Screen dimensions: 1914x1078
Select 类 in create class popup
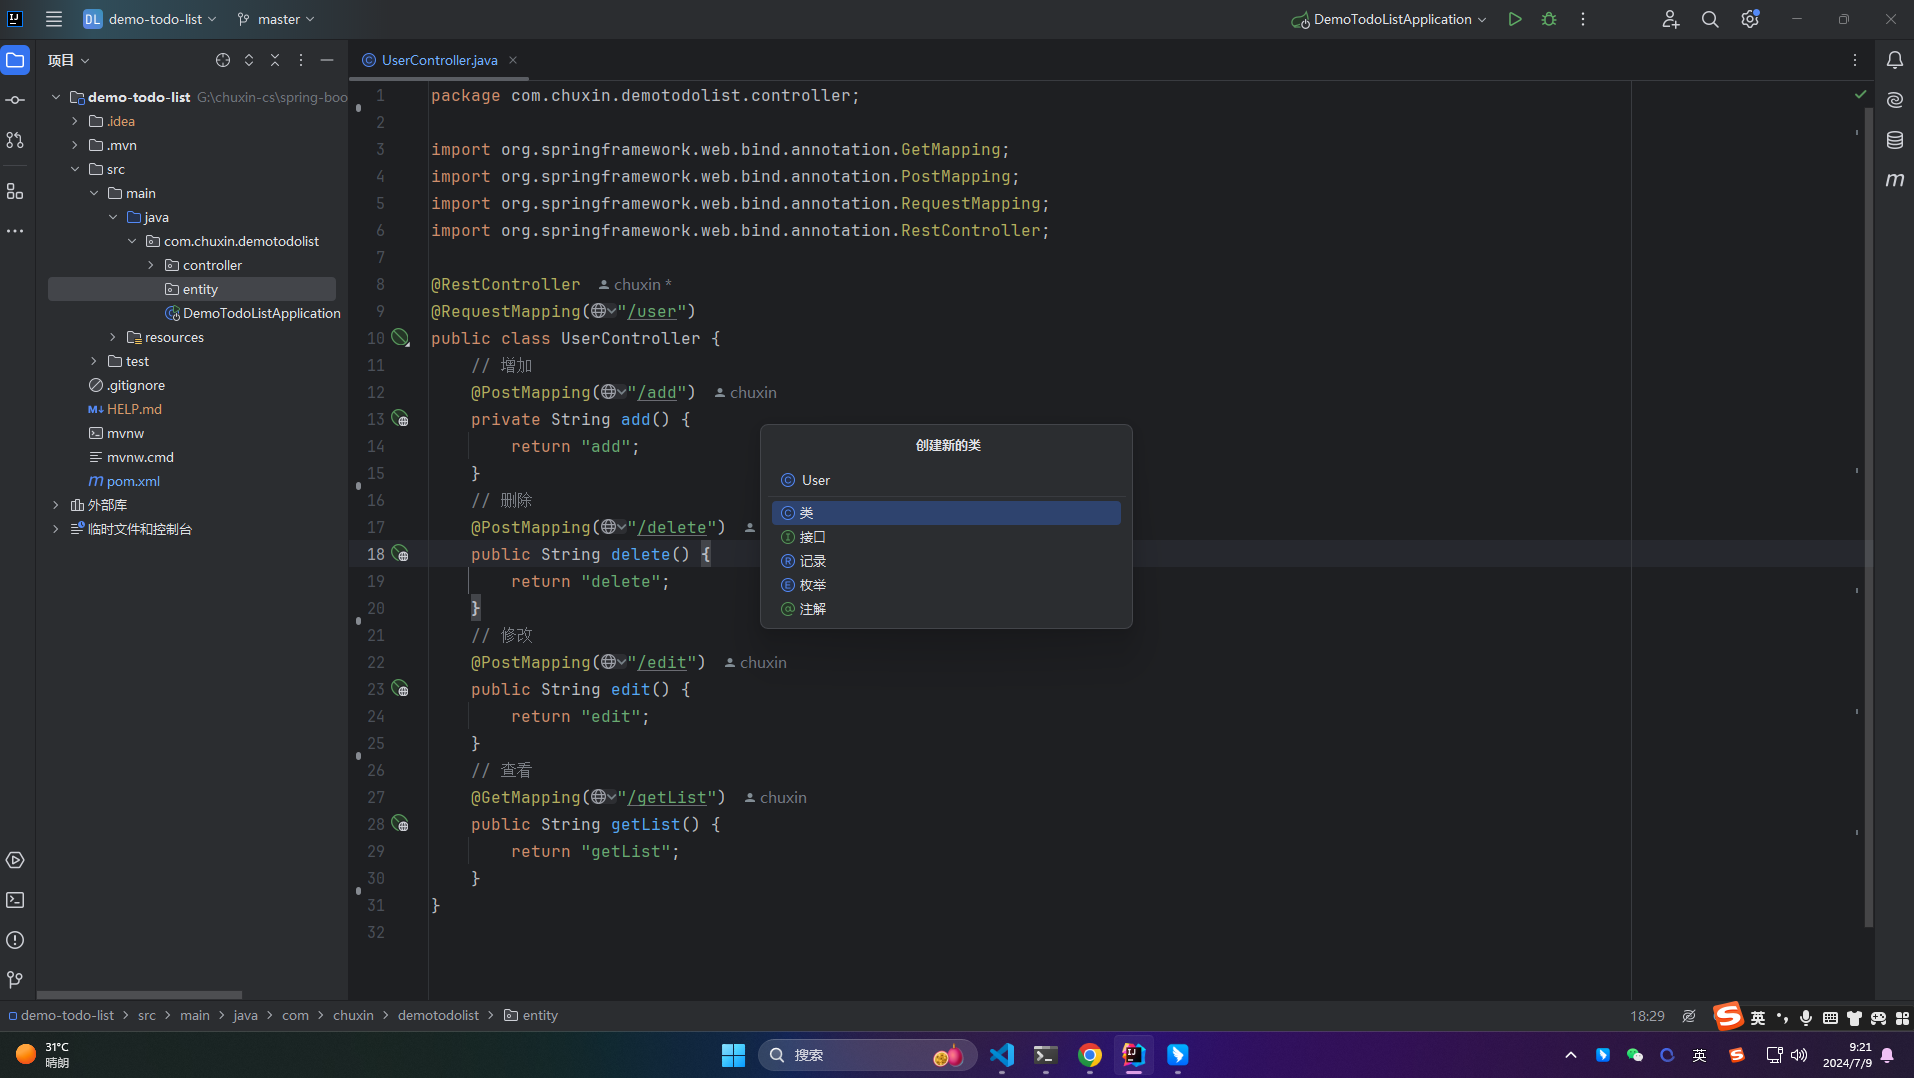(x=946, y=513)
